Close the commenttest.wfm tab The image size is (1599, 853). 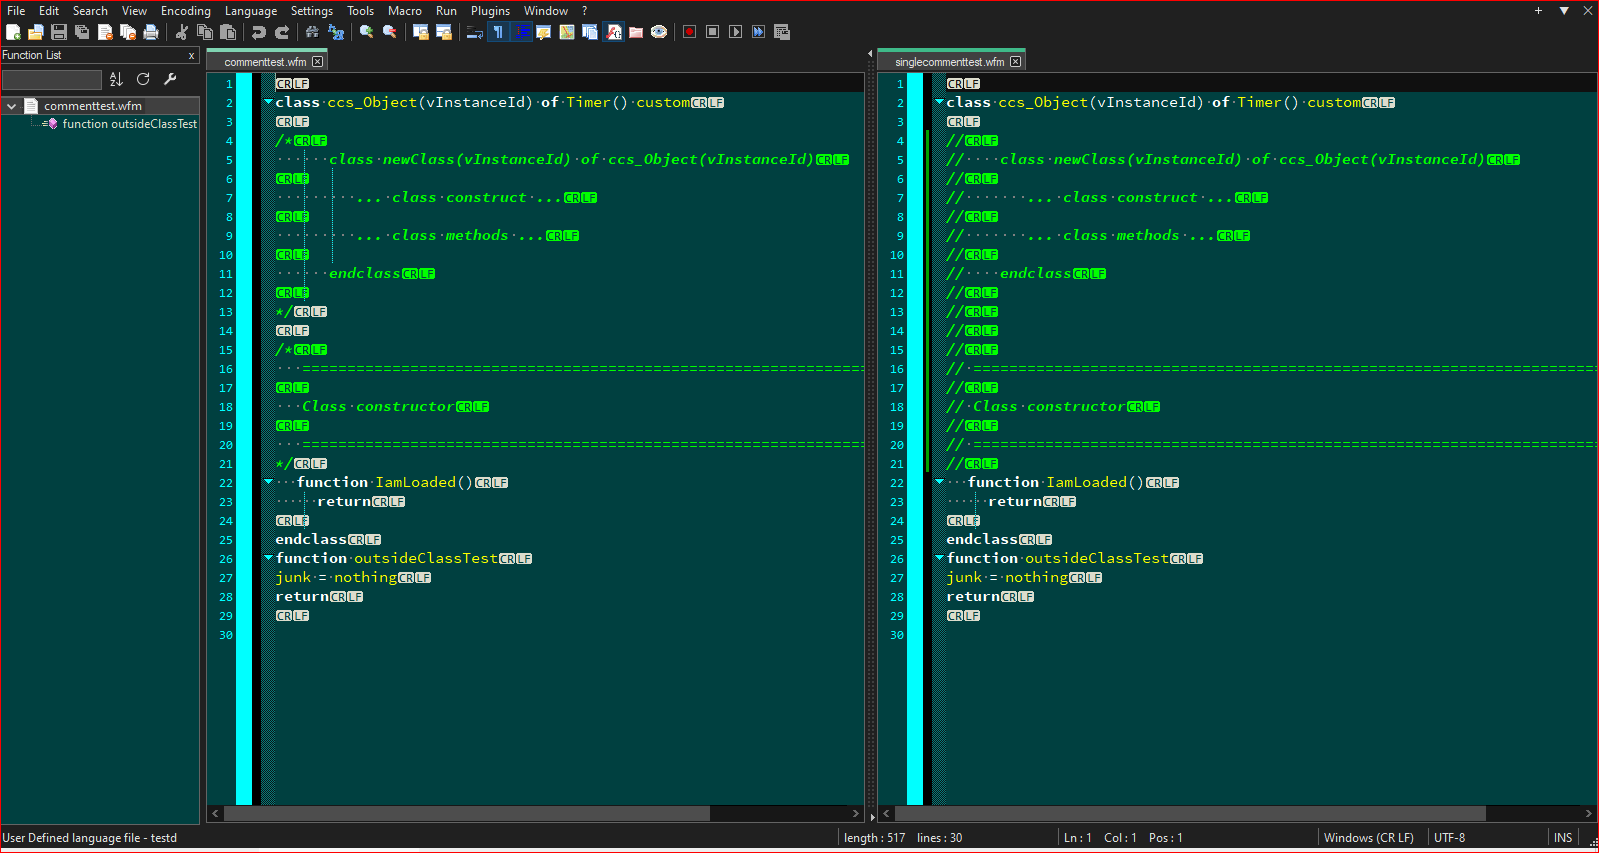[x=318, y=62]
